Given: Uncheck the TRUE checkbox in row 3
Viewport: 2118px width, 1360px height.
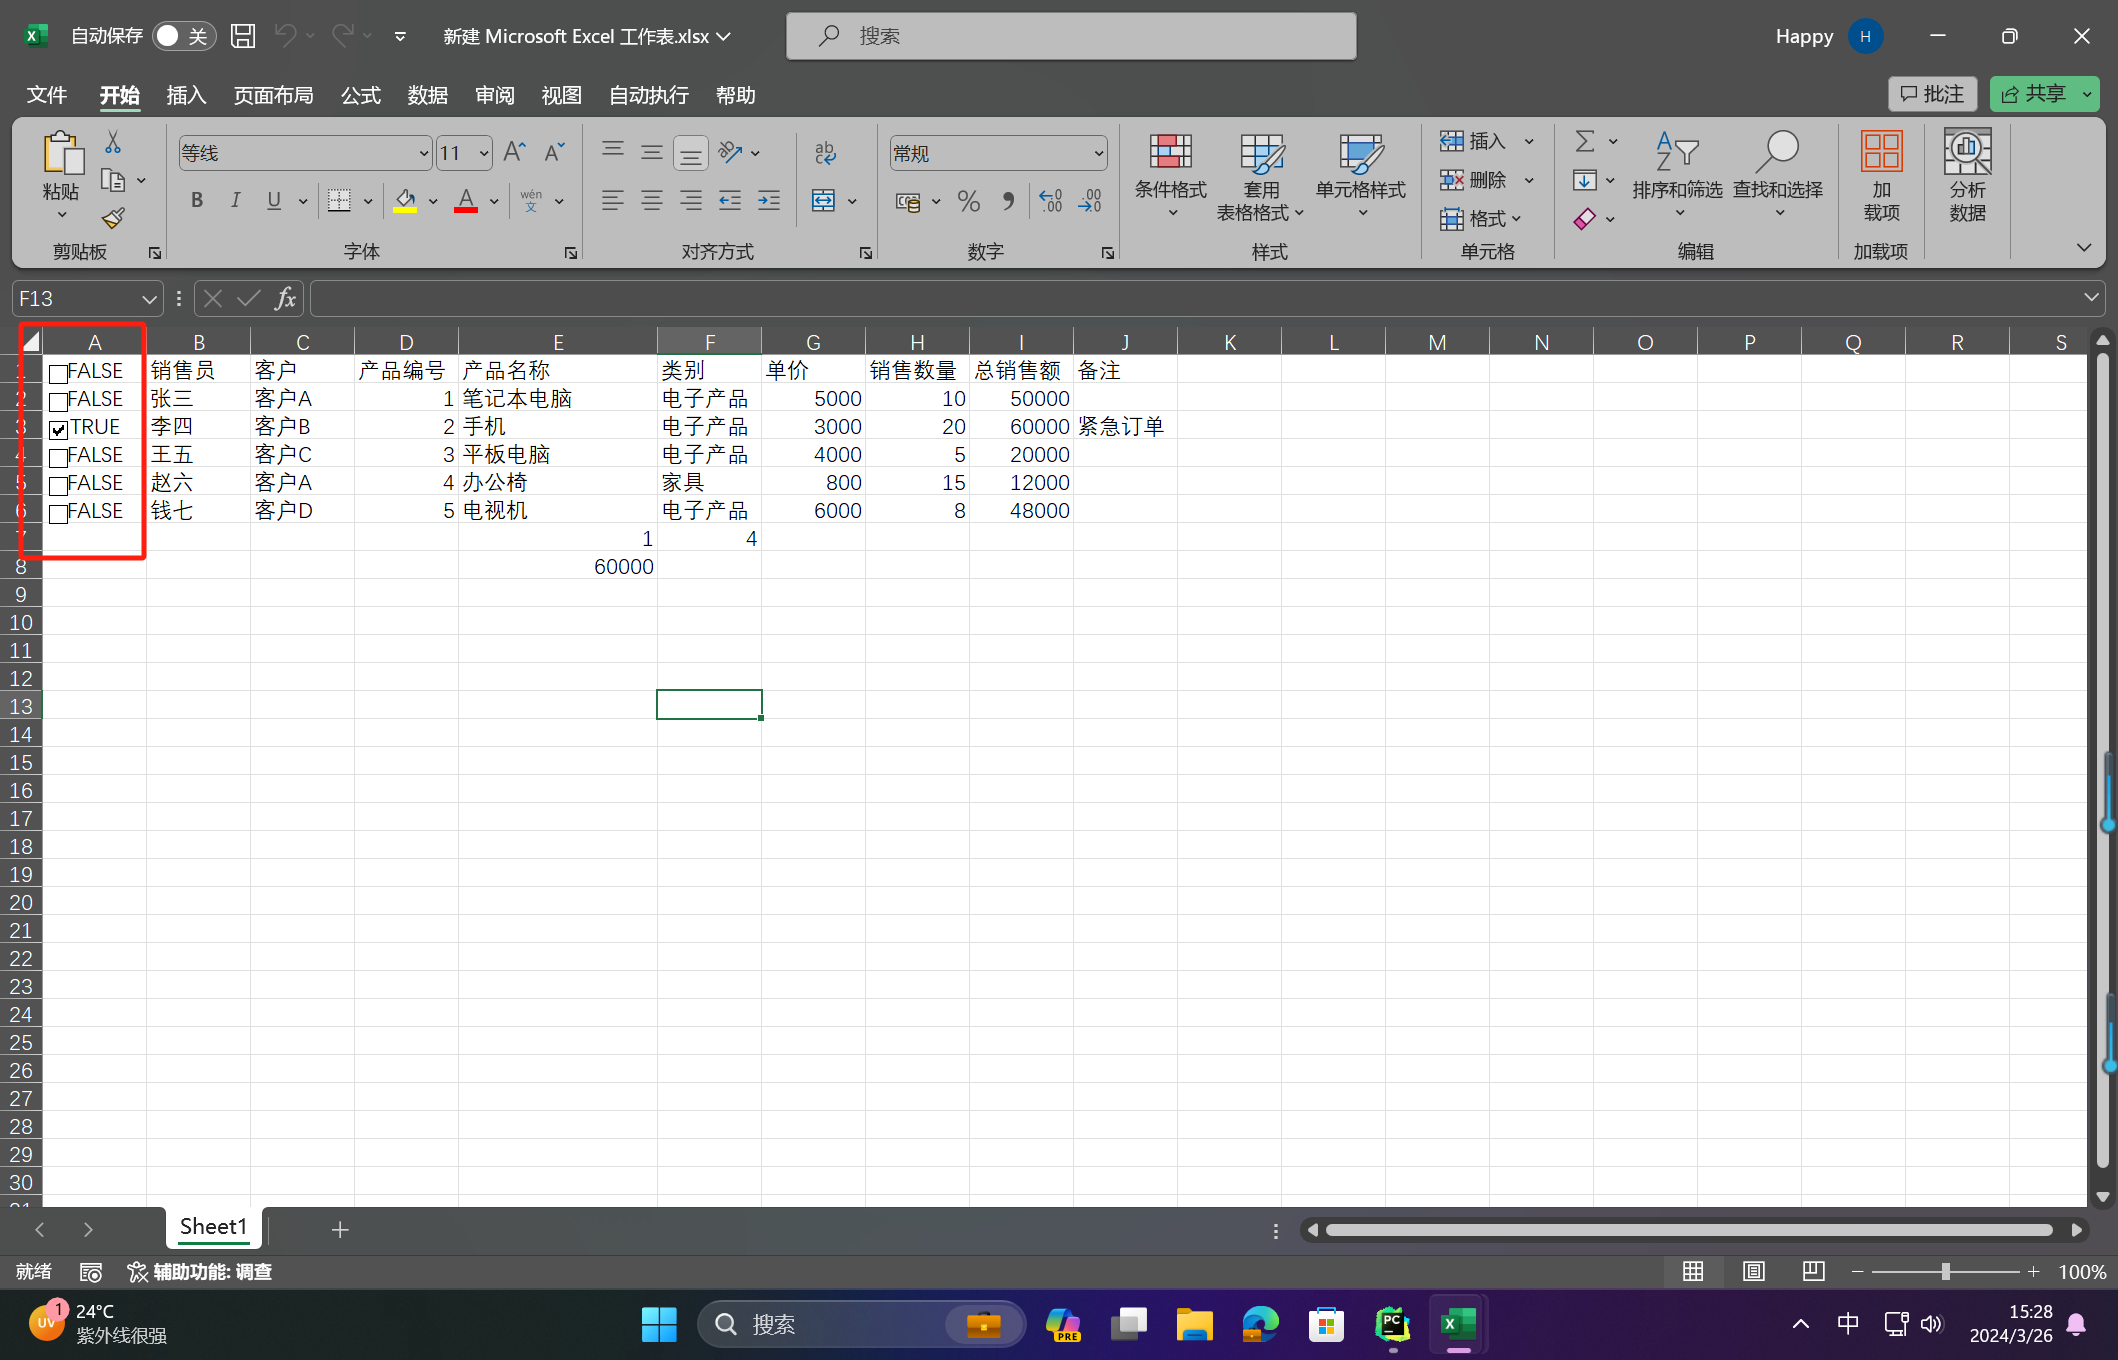Looking at the screenshot, I should click(x=59, y=430).
